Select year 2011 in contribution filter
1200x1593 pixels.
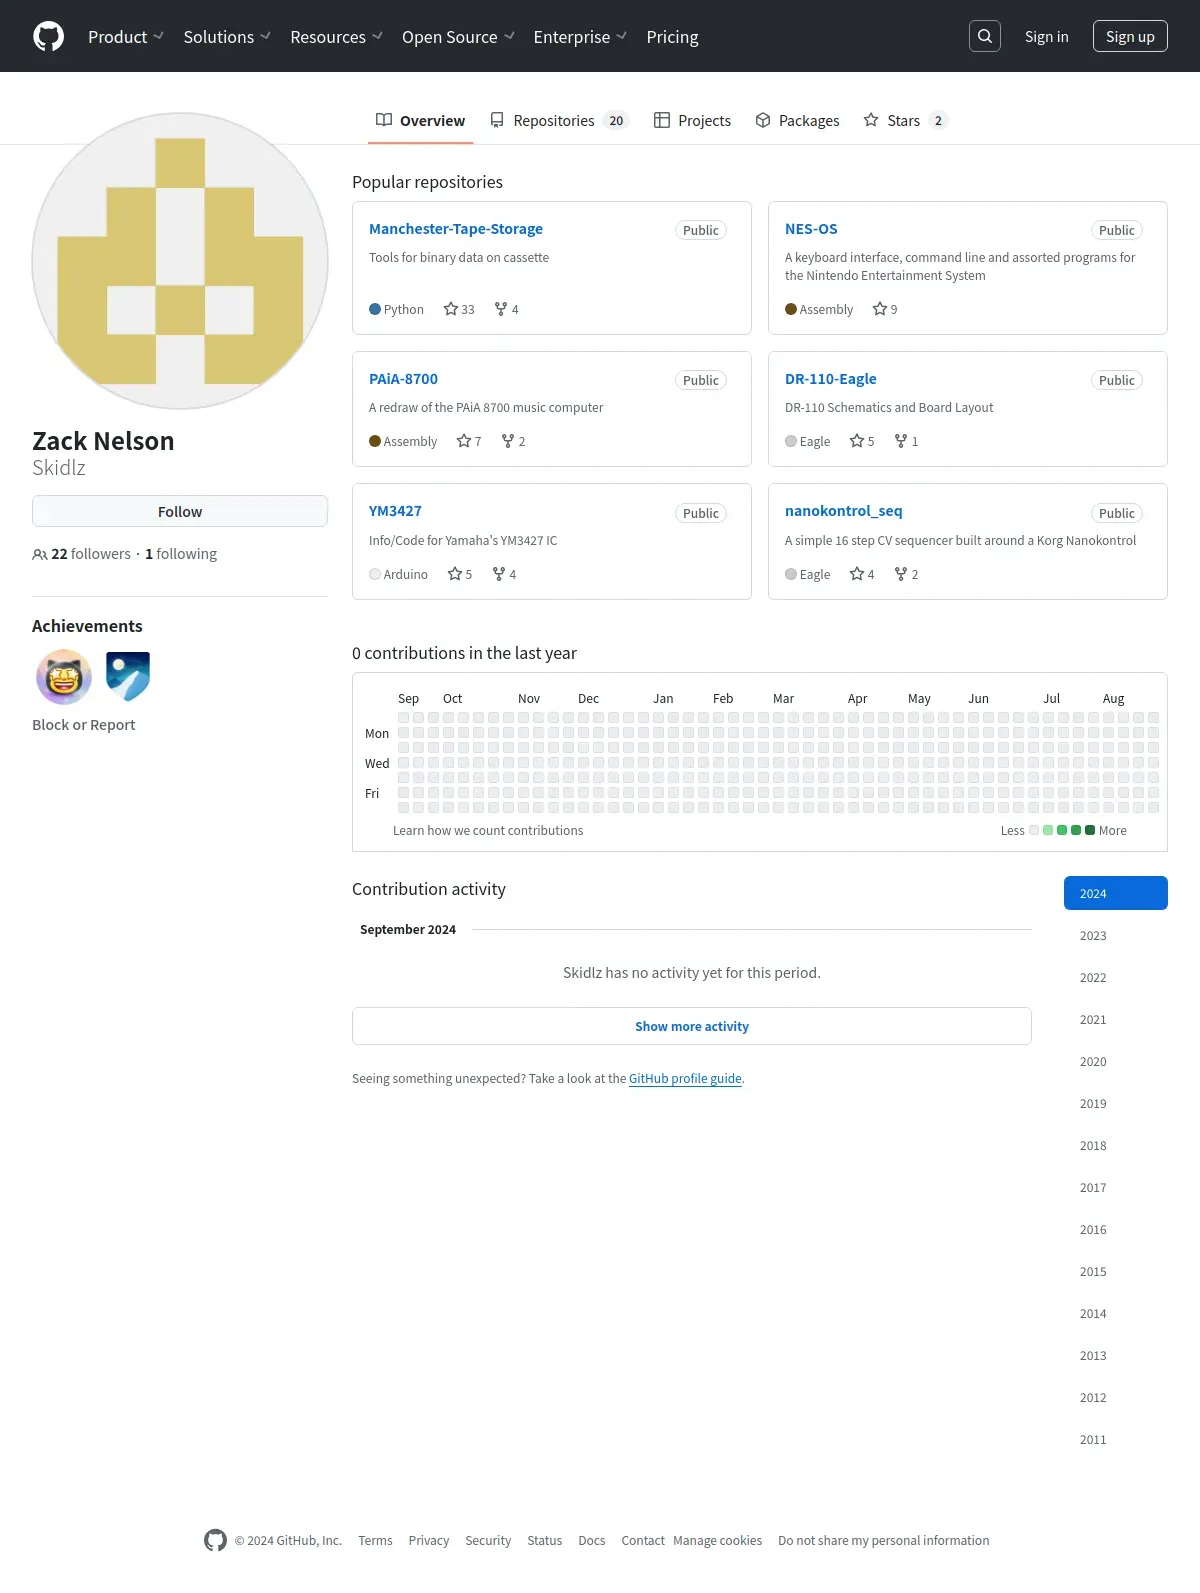pyautogui.click(x=1116, y=1439)
